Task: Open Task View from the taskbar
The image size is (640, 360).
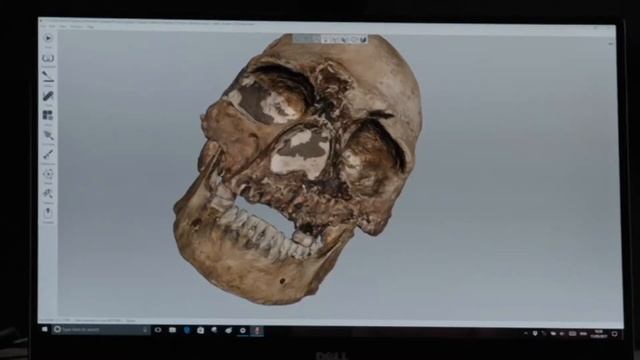Action: click(158, 330)
